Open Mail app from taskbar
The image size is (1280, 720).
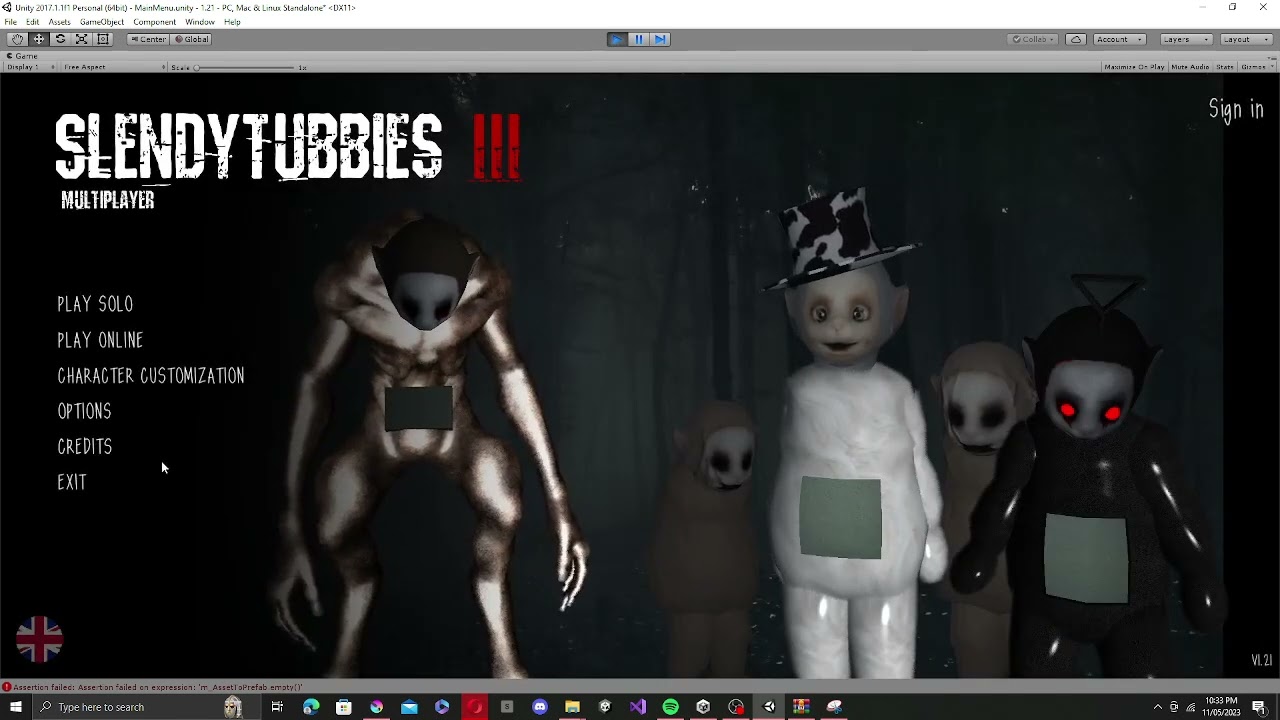coord(409,707)
